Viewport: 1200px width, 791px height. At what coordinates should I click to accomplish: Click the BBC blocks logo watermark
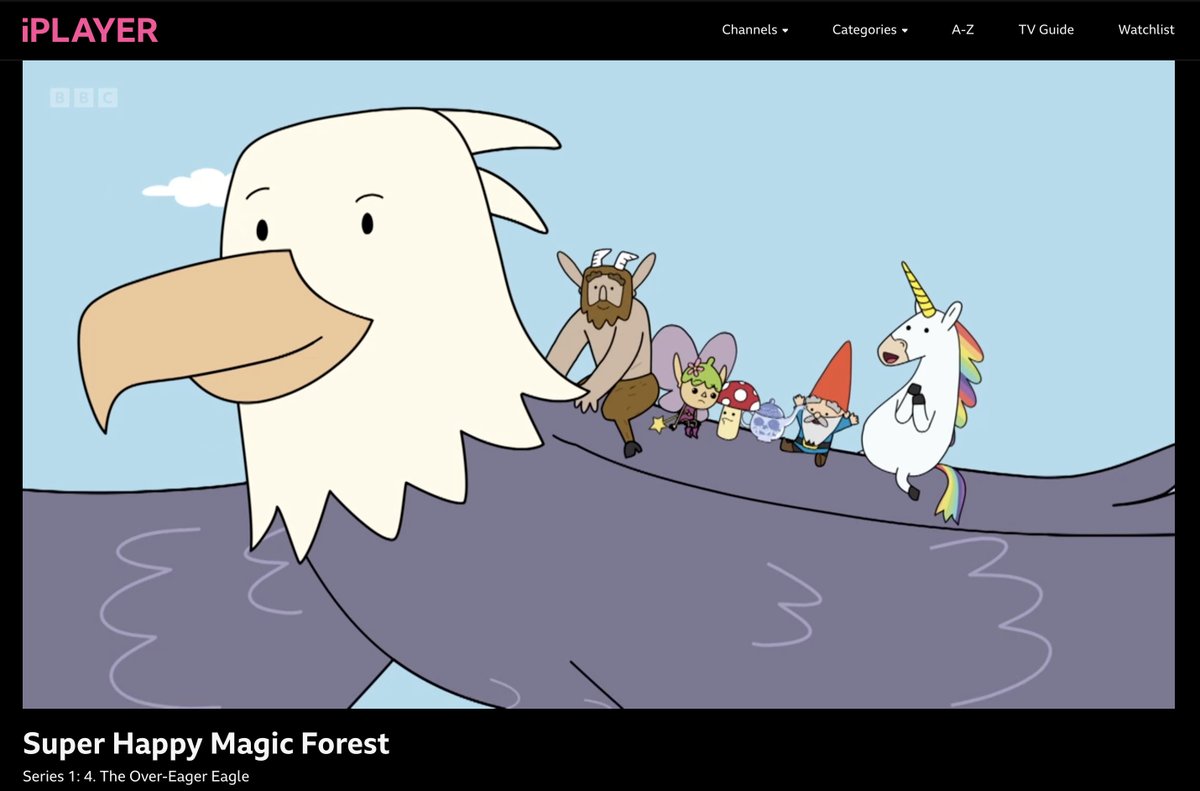click(x=83, y=98)
